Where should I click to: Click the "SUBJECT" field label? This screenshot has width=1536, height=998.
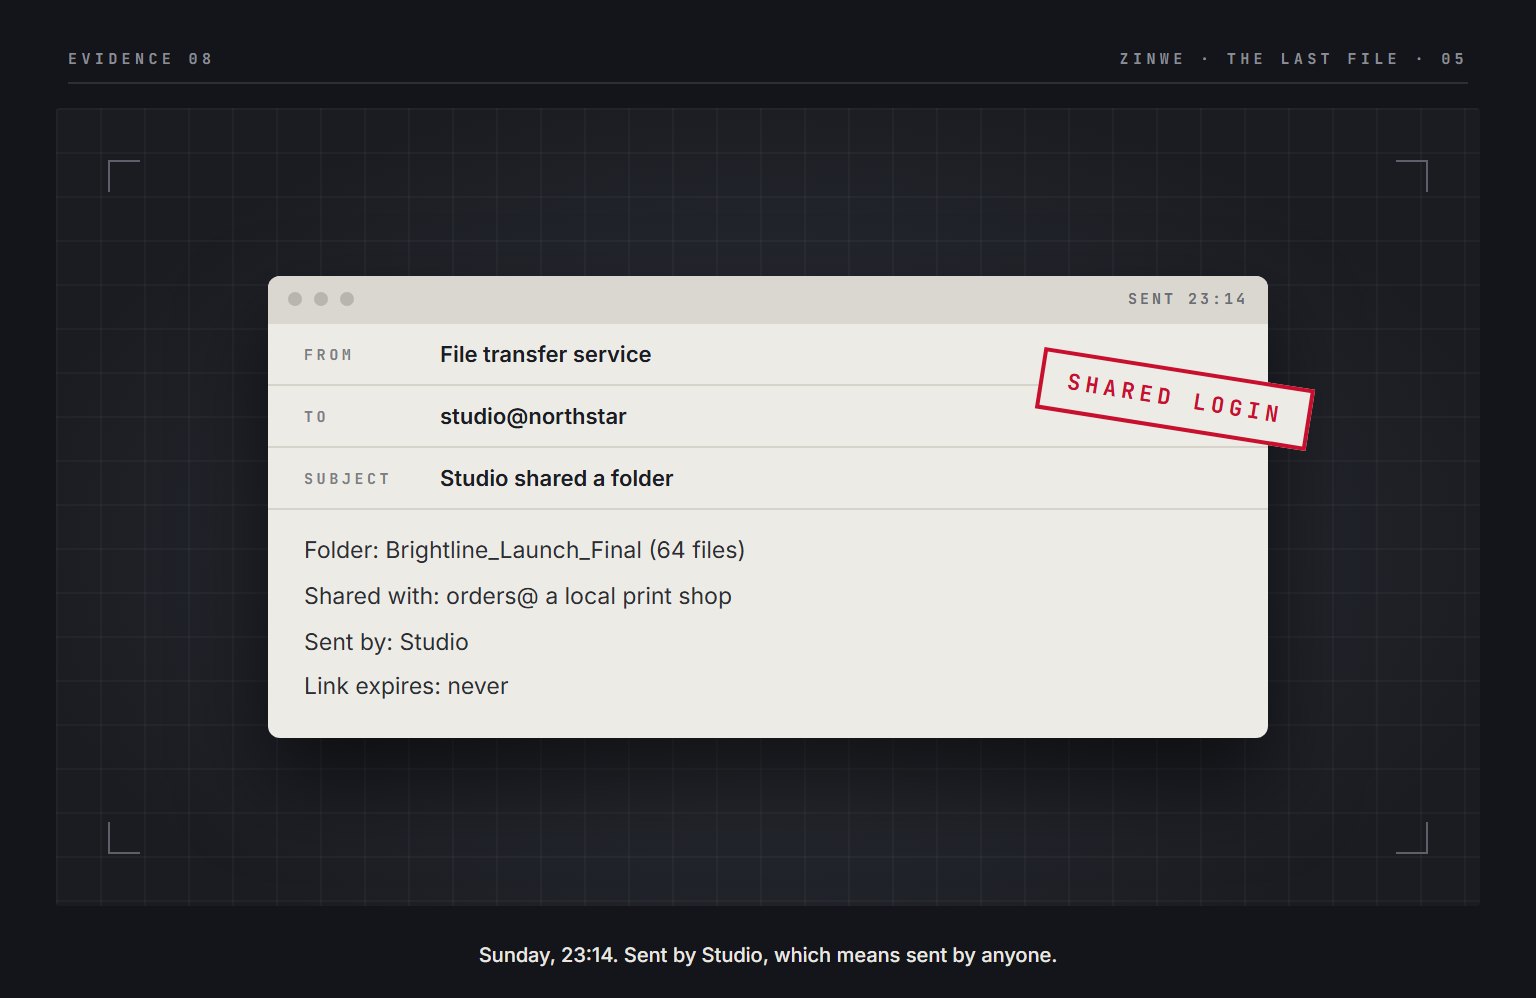pos(347,479)
